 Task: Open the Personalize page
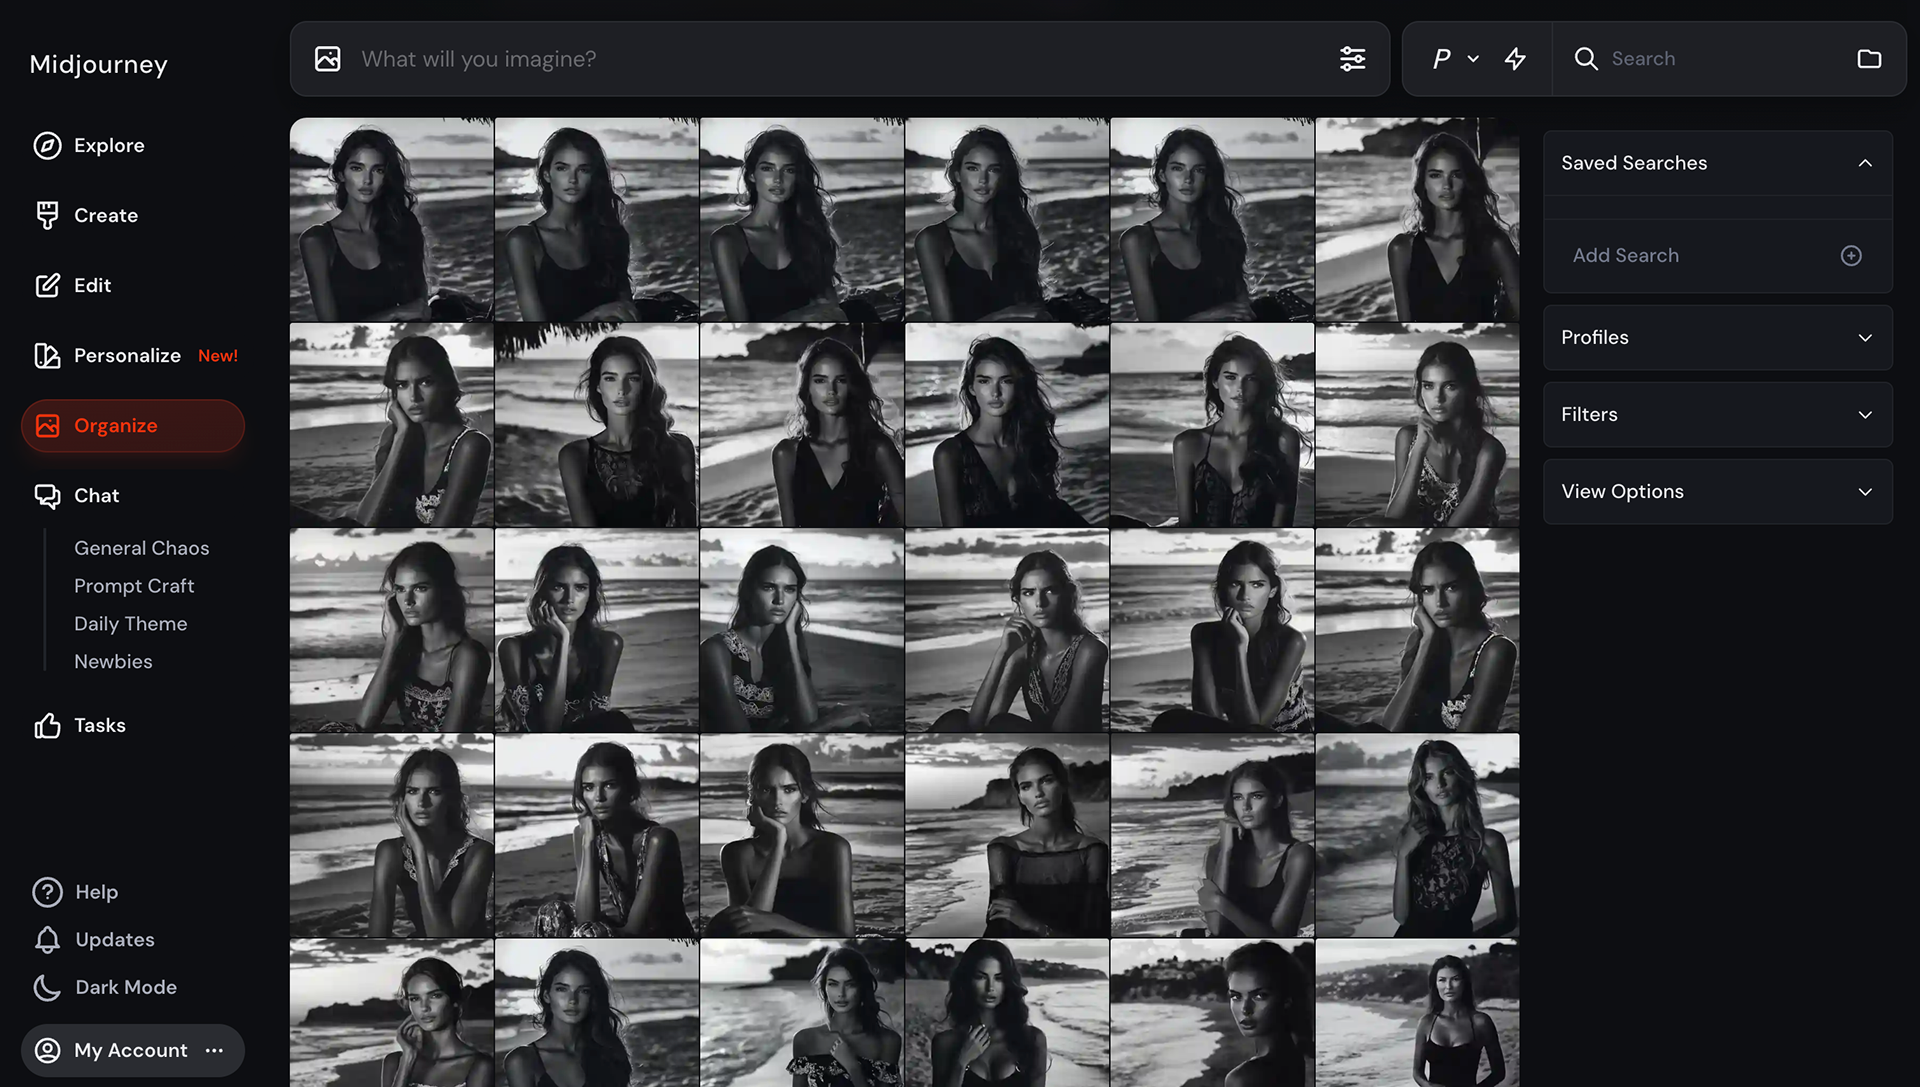click(127, 356)
